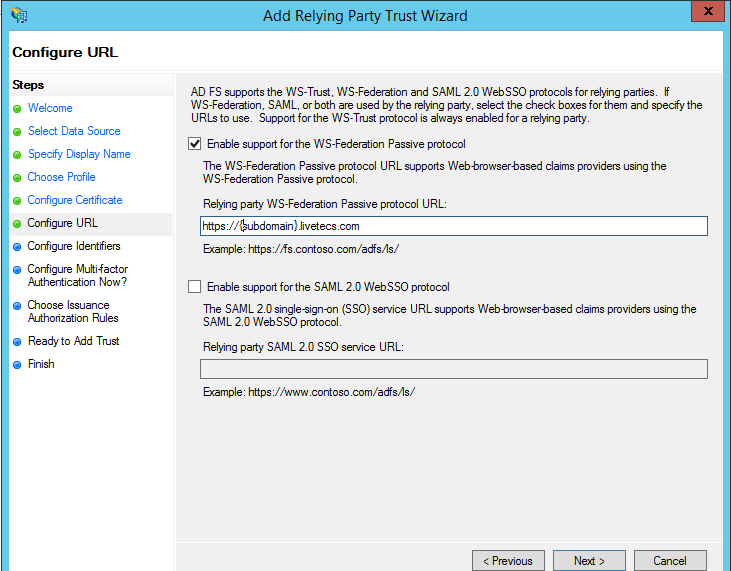731x571 pixels.
Task: Enable support for the SAML 2.0 WebSSO protocol
Action: click(x=195, y=286)
